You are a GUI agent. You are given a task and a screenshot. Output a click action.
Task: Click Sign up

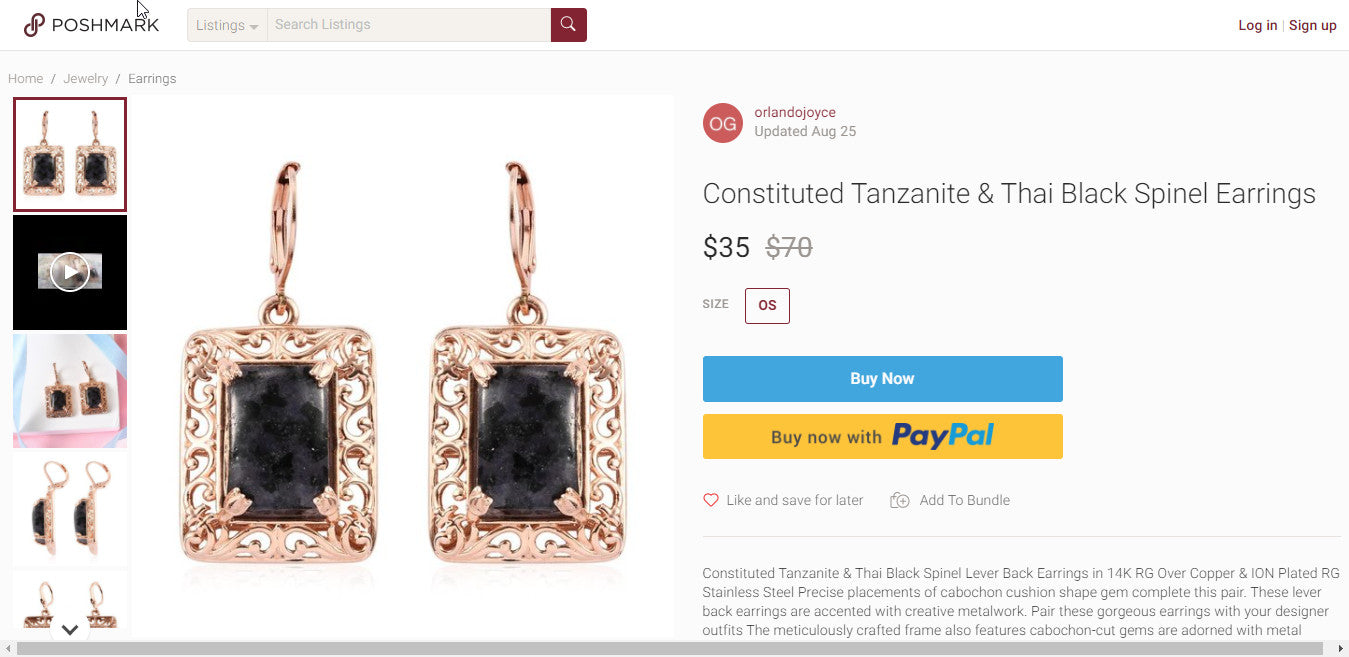point(1312,25)
